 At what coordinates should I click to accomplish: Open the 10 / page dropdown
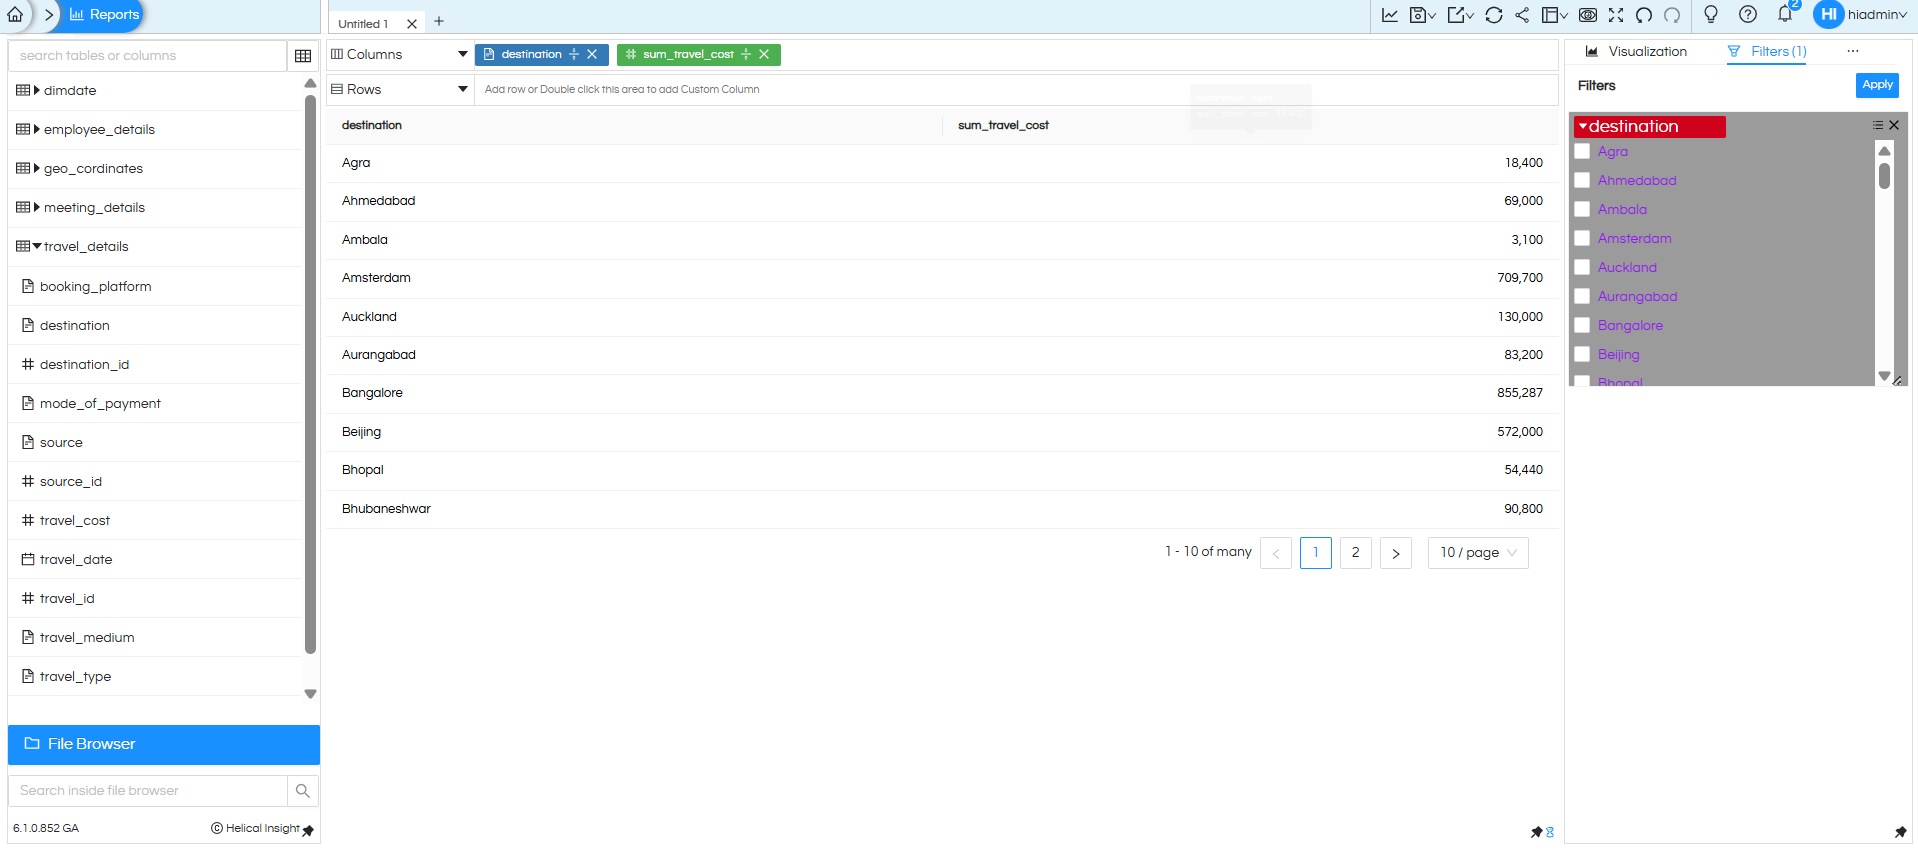pos(1477,553)
